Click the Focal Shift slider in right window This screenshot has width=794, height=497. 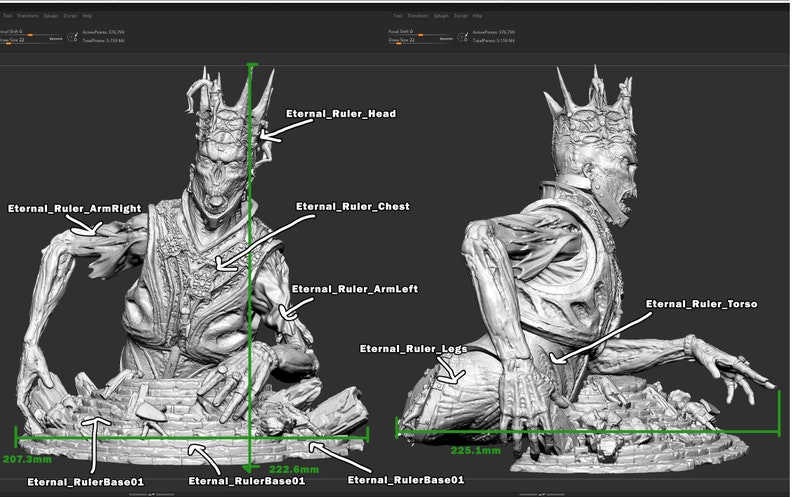[x=421, y=33]
